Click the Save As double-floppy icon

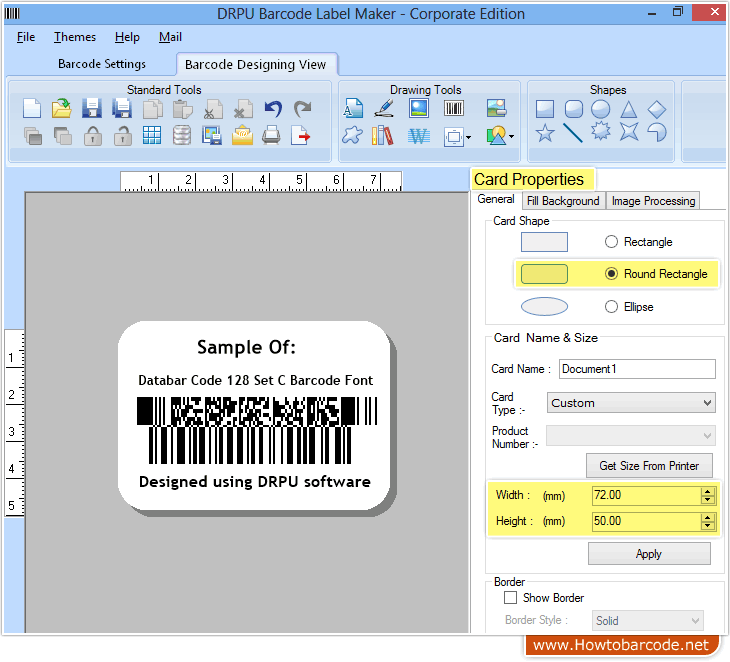(122, 108)
